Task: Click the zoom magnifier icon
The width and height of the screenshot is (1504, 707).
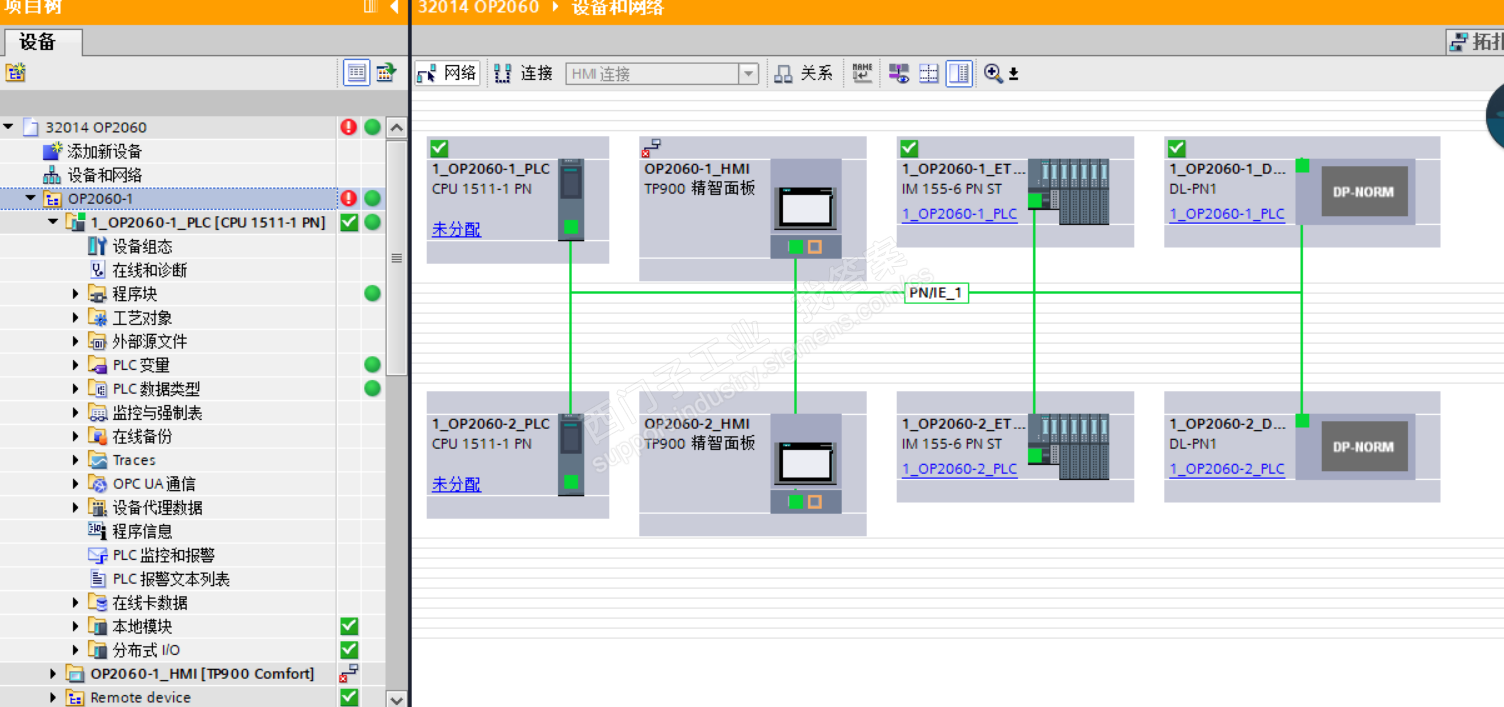Action: point(993,73)
